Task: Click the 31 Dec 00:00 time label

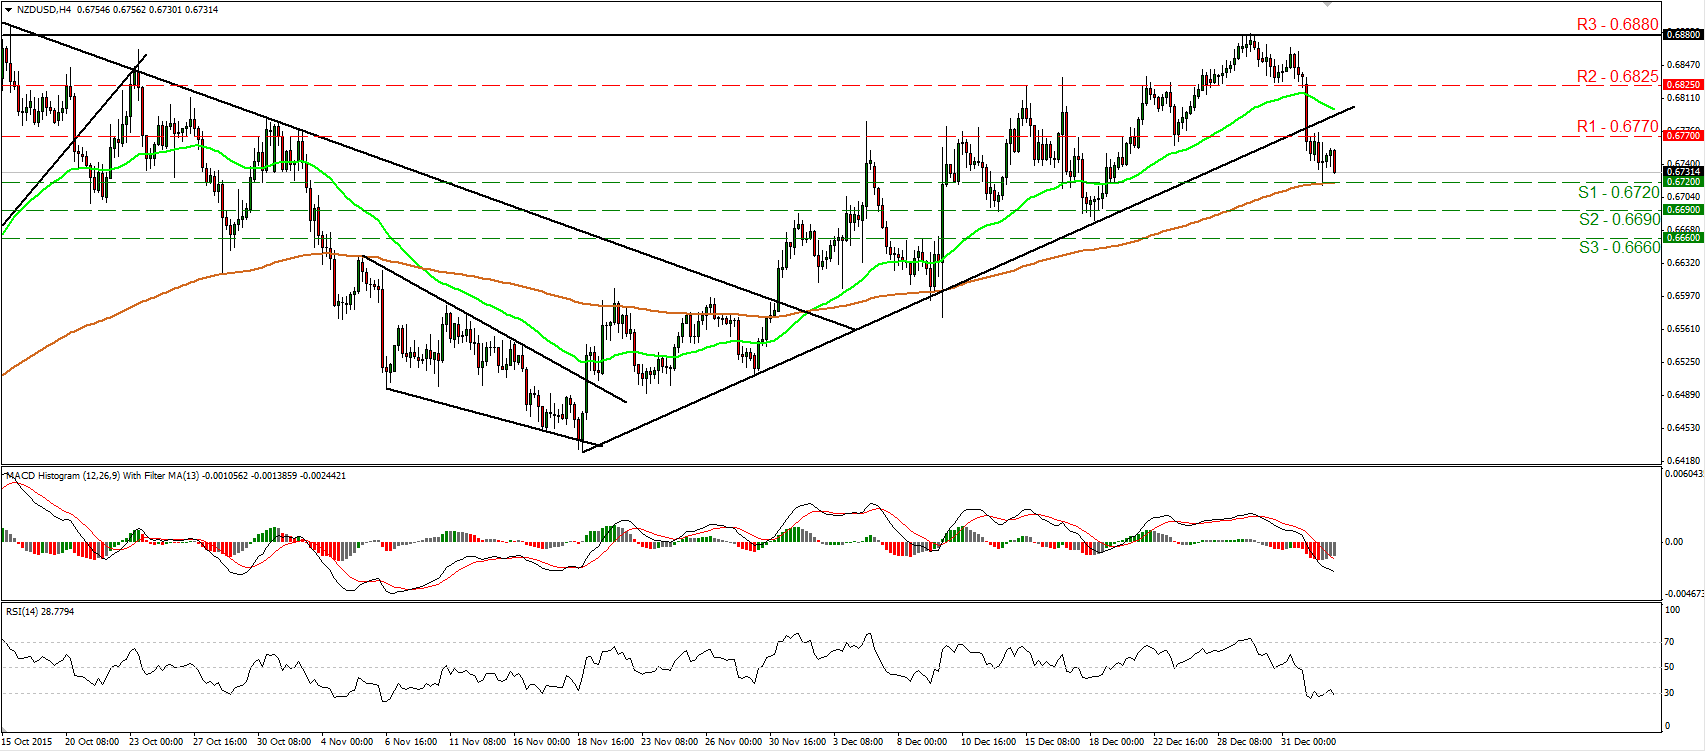Action: (1309, 742)
